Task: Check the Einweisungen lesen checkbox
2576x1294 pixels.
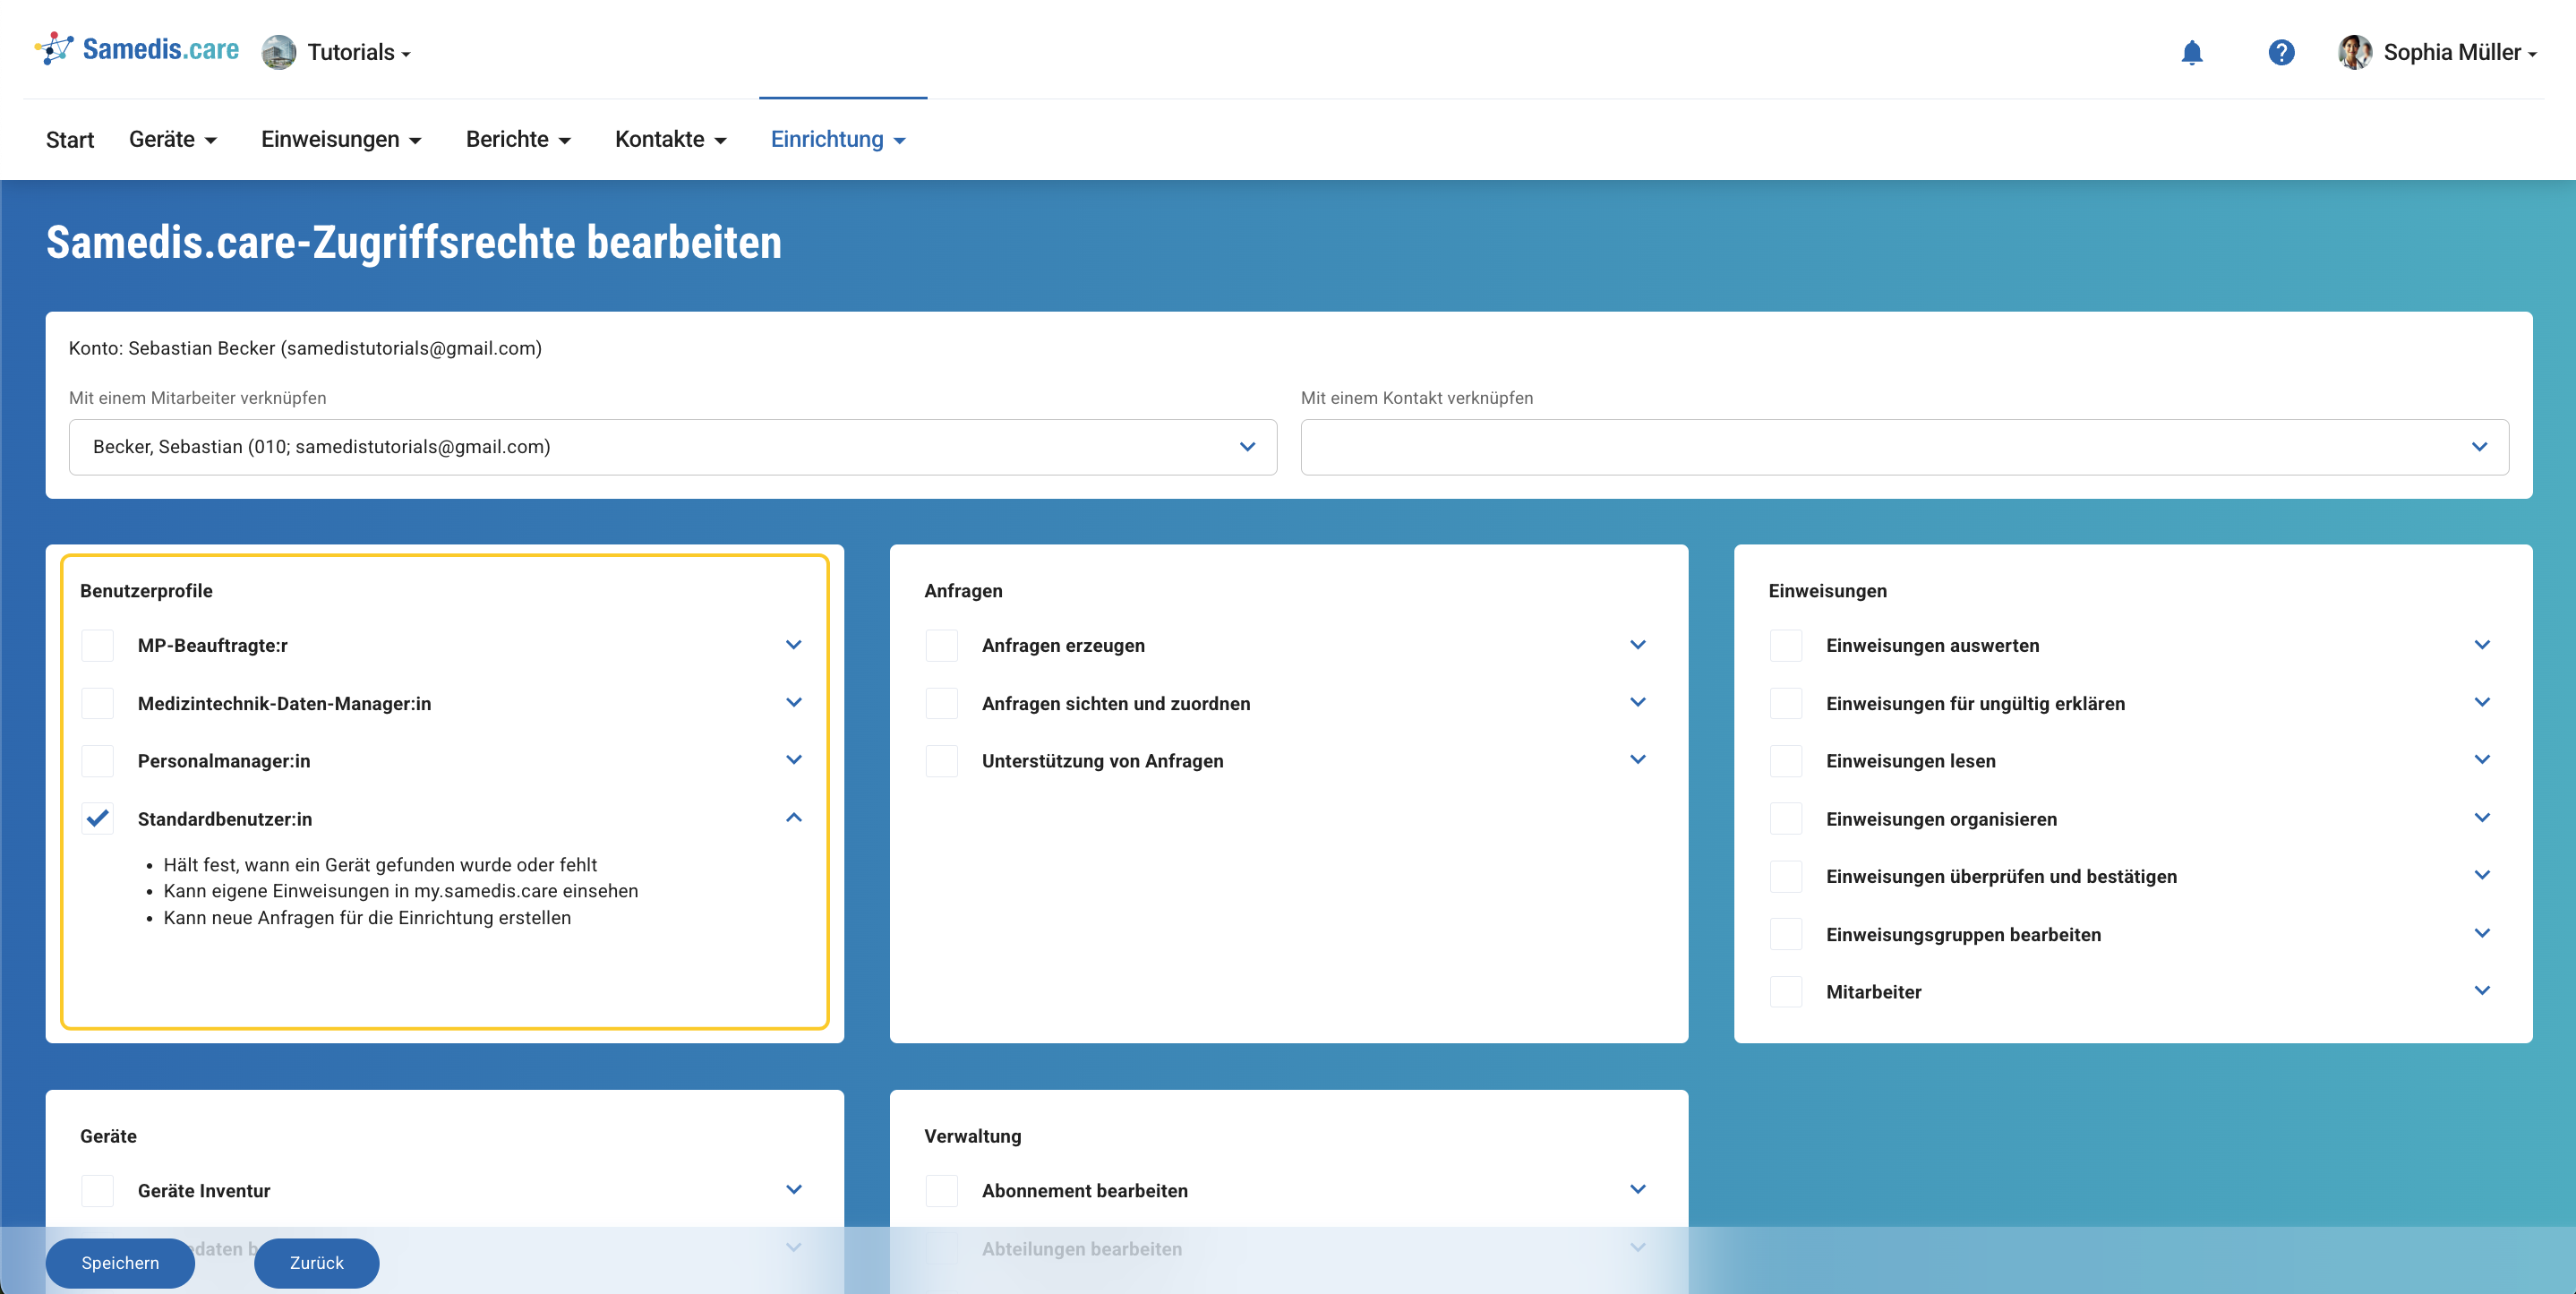Action: click(1785, 760)
